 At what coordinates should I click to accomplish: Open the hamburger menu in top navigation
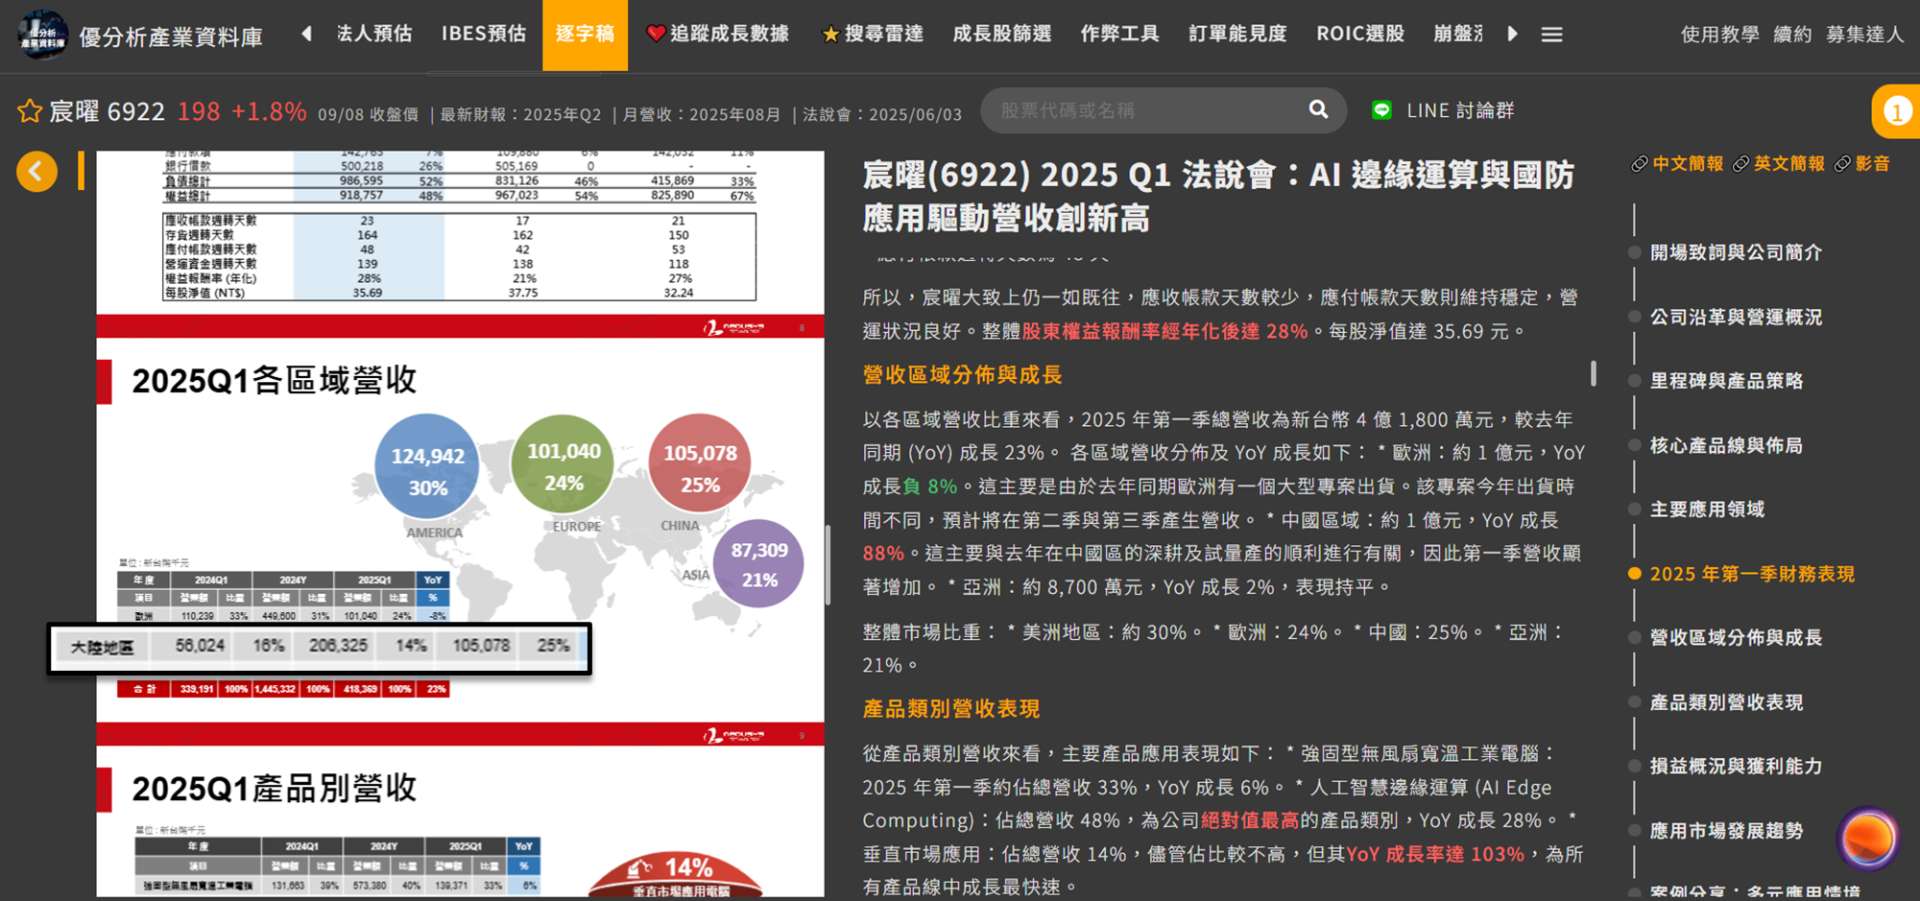pos(1551,35)
